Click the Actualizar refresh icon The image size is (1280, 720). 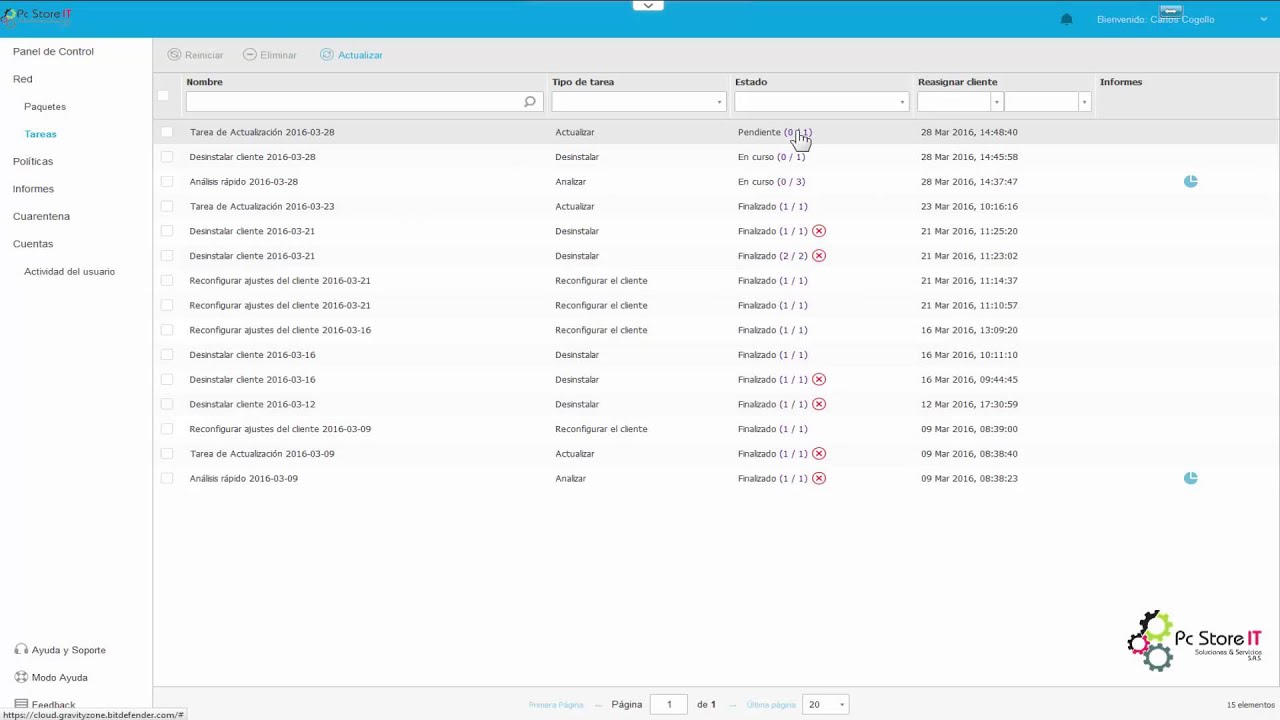tap(327, 54)
